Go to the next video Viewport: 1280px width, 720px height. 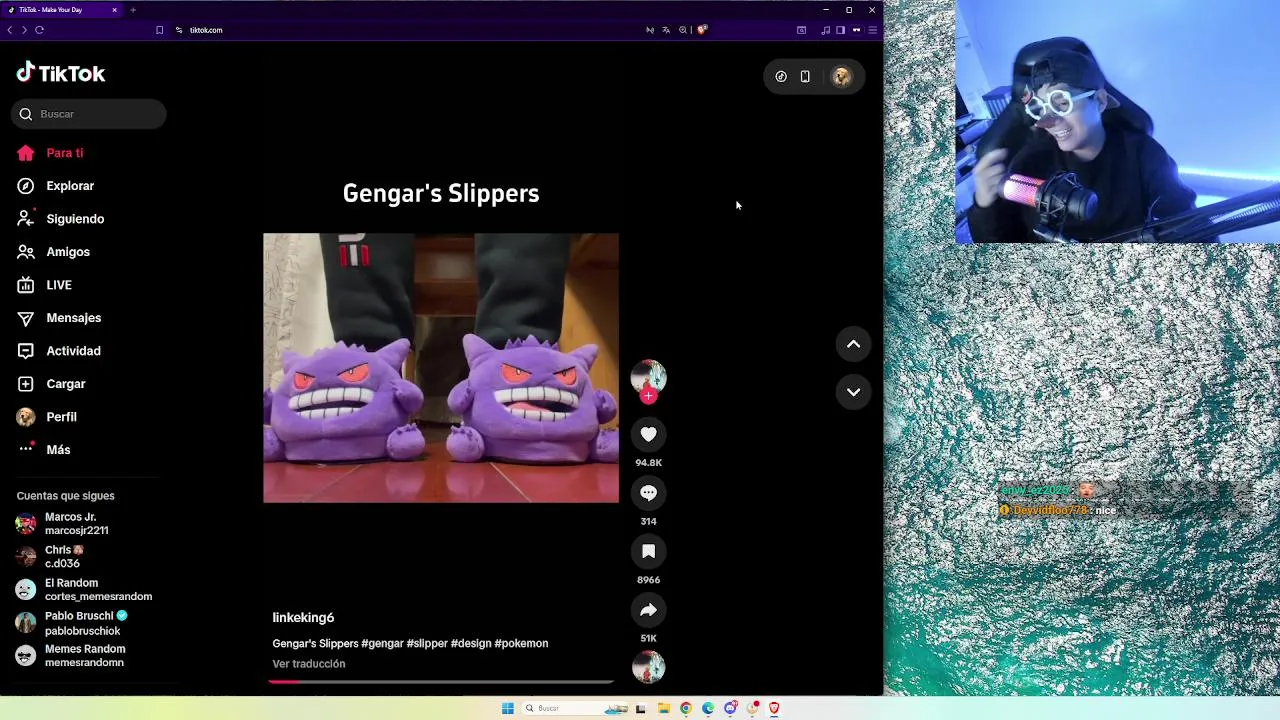coord(853,392)
